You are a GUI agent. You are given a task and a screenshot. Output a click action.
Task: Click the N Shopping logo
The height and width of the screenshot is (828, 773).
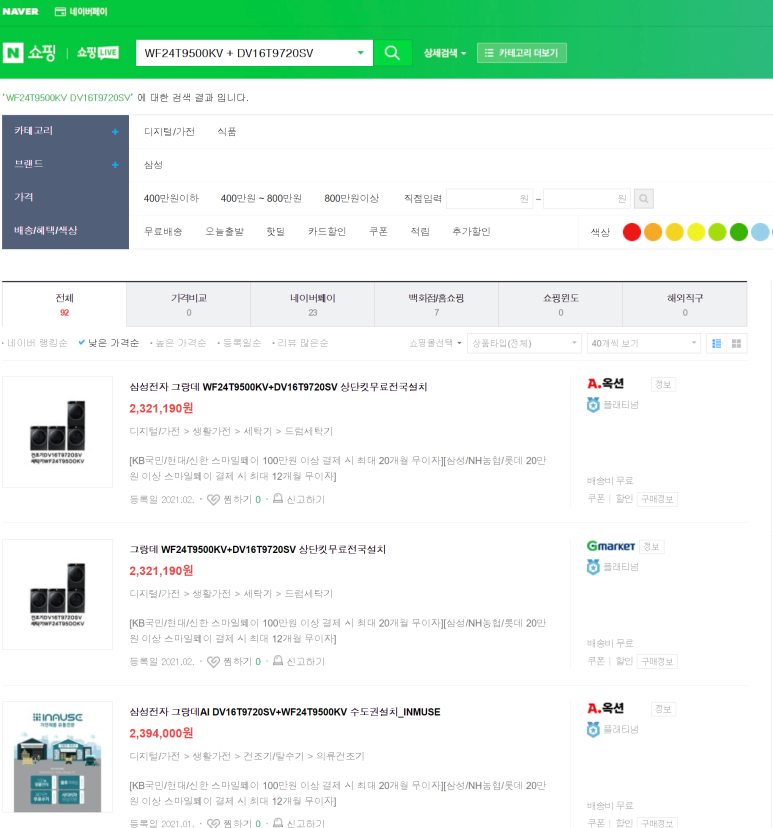click(x=30, y=53)
